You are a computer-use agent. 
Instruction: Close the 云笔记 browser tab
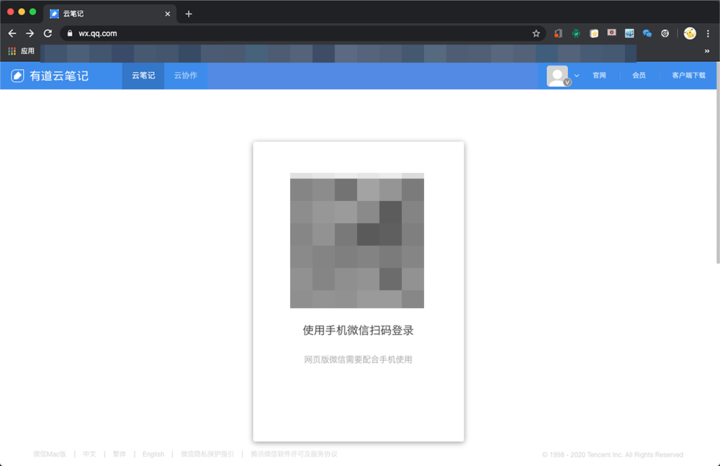tap(168, 14)
